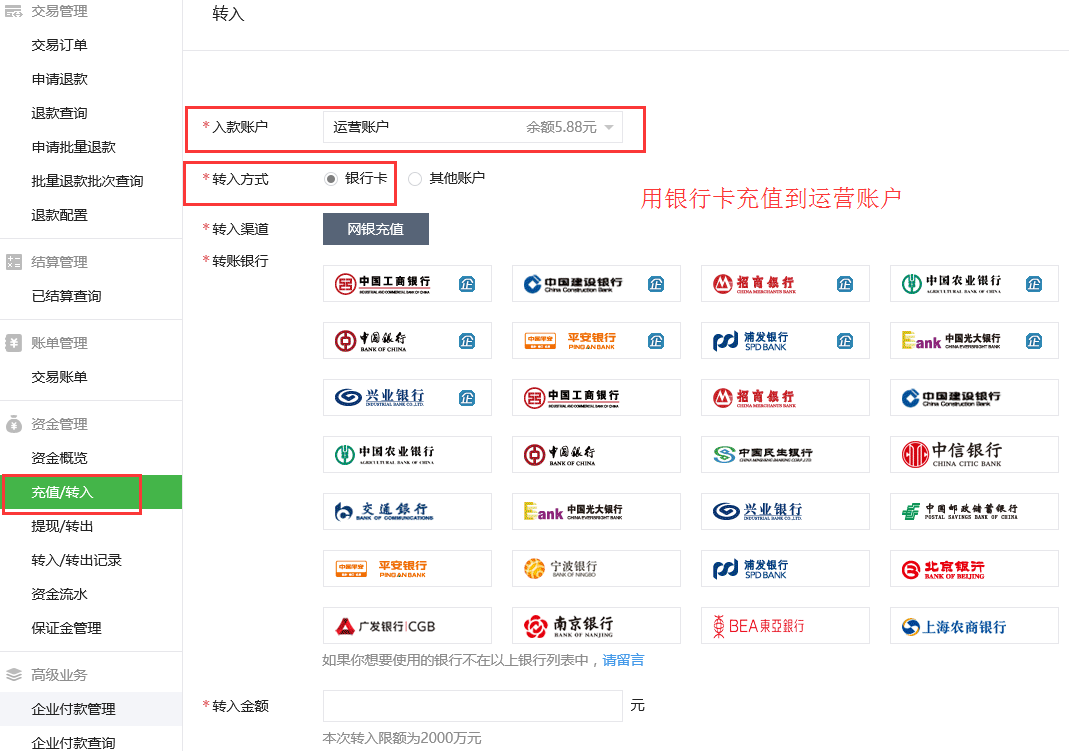Image resolution: width=1069 pixels, height=751 pixels.
Task: Choose 中国建设银行 tile with enterprise badge
Action: [x=596, y=283]
